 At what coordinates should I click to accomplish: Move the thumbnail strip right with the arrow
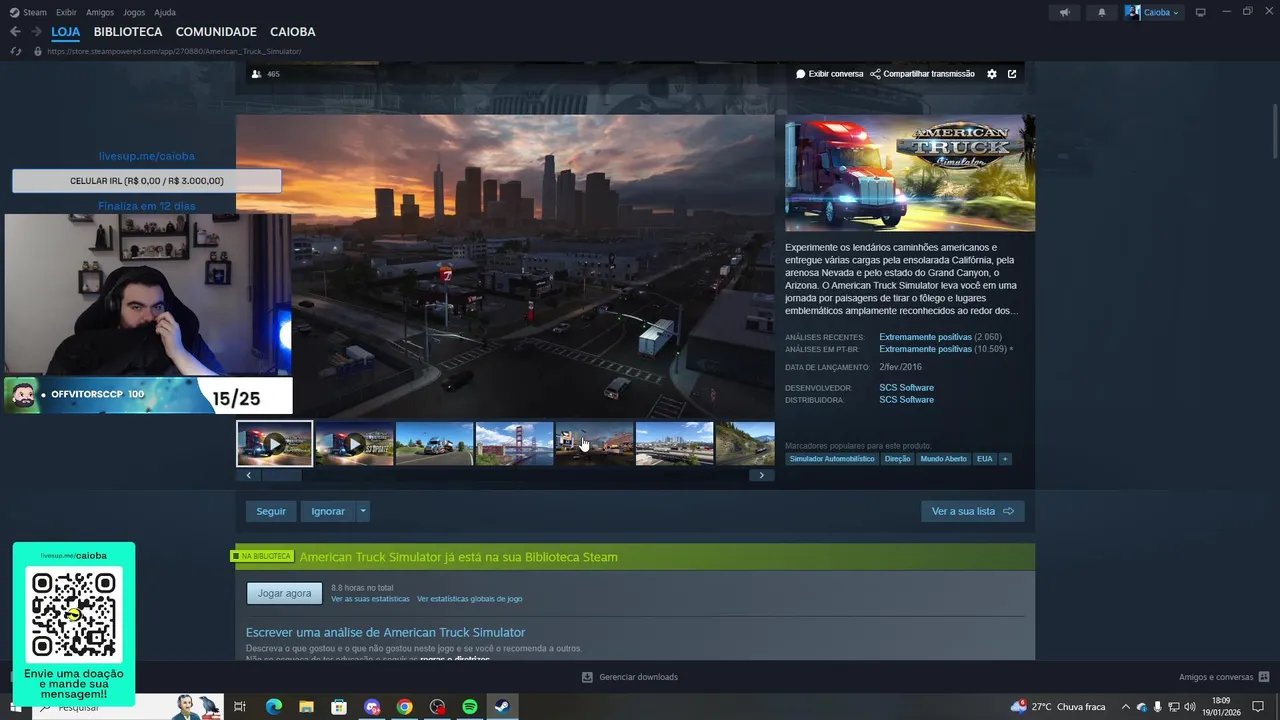(762, 475)
